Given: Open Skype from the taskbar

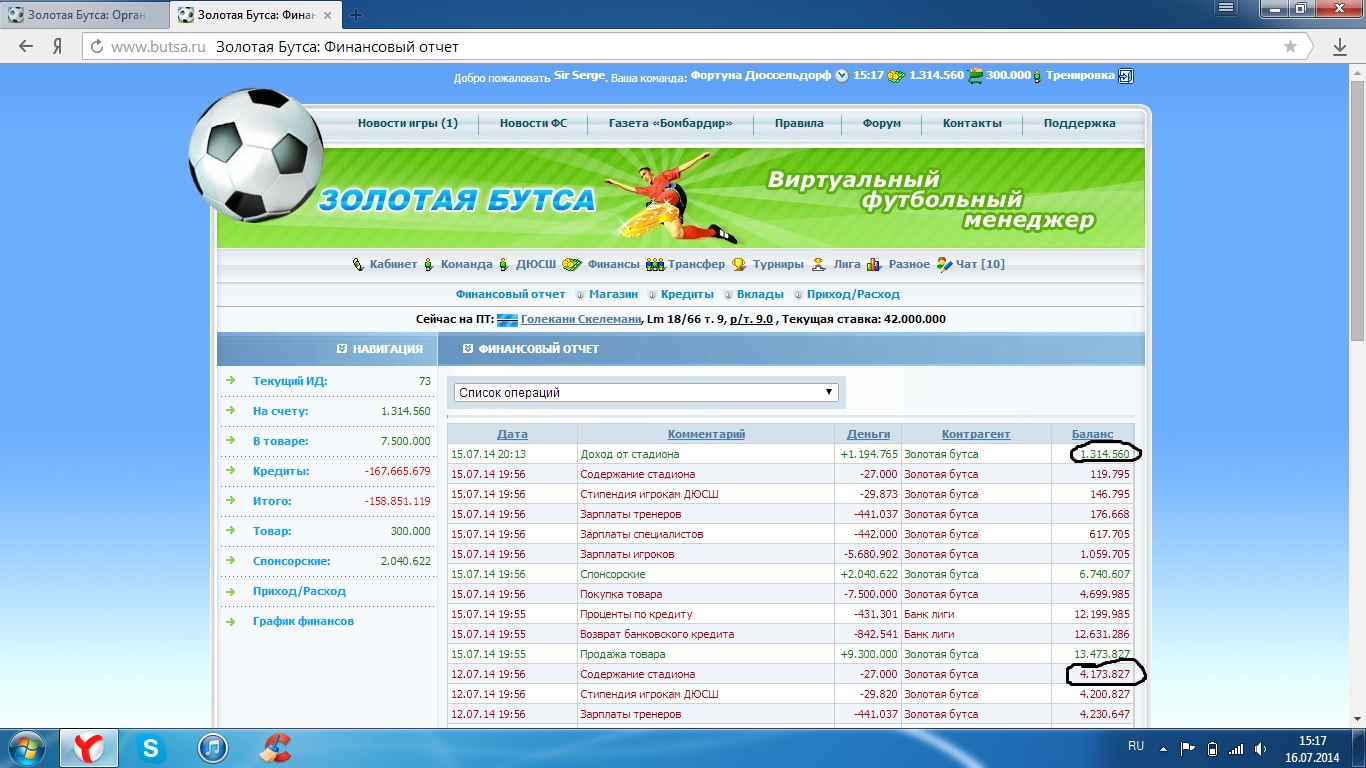Looking at the screenshot, I should pyautogui.click(x=151, y=748).
